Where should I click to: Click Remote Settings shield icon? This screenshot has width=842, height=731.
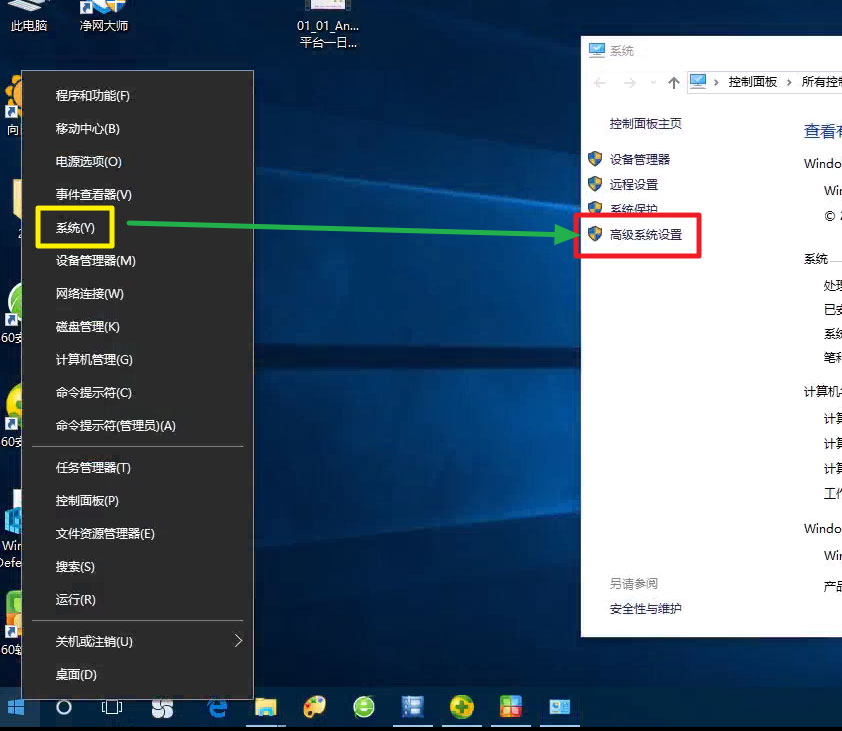click(x=595, y=184)
